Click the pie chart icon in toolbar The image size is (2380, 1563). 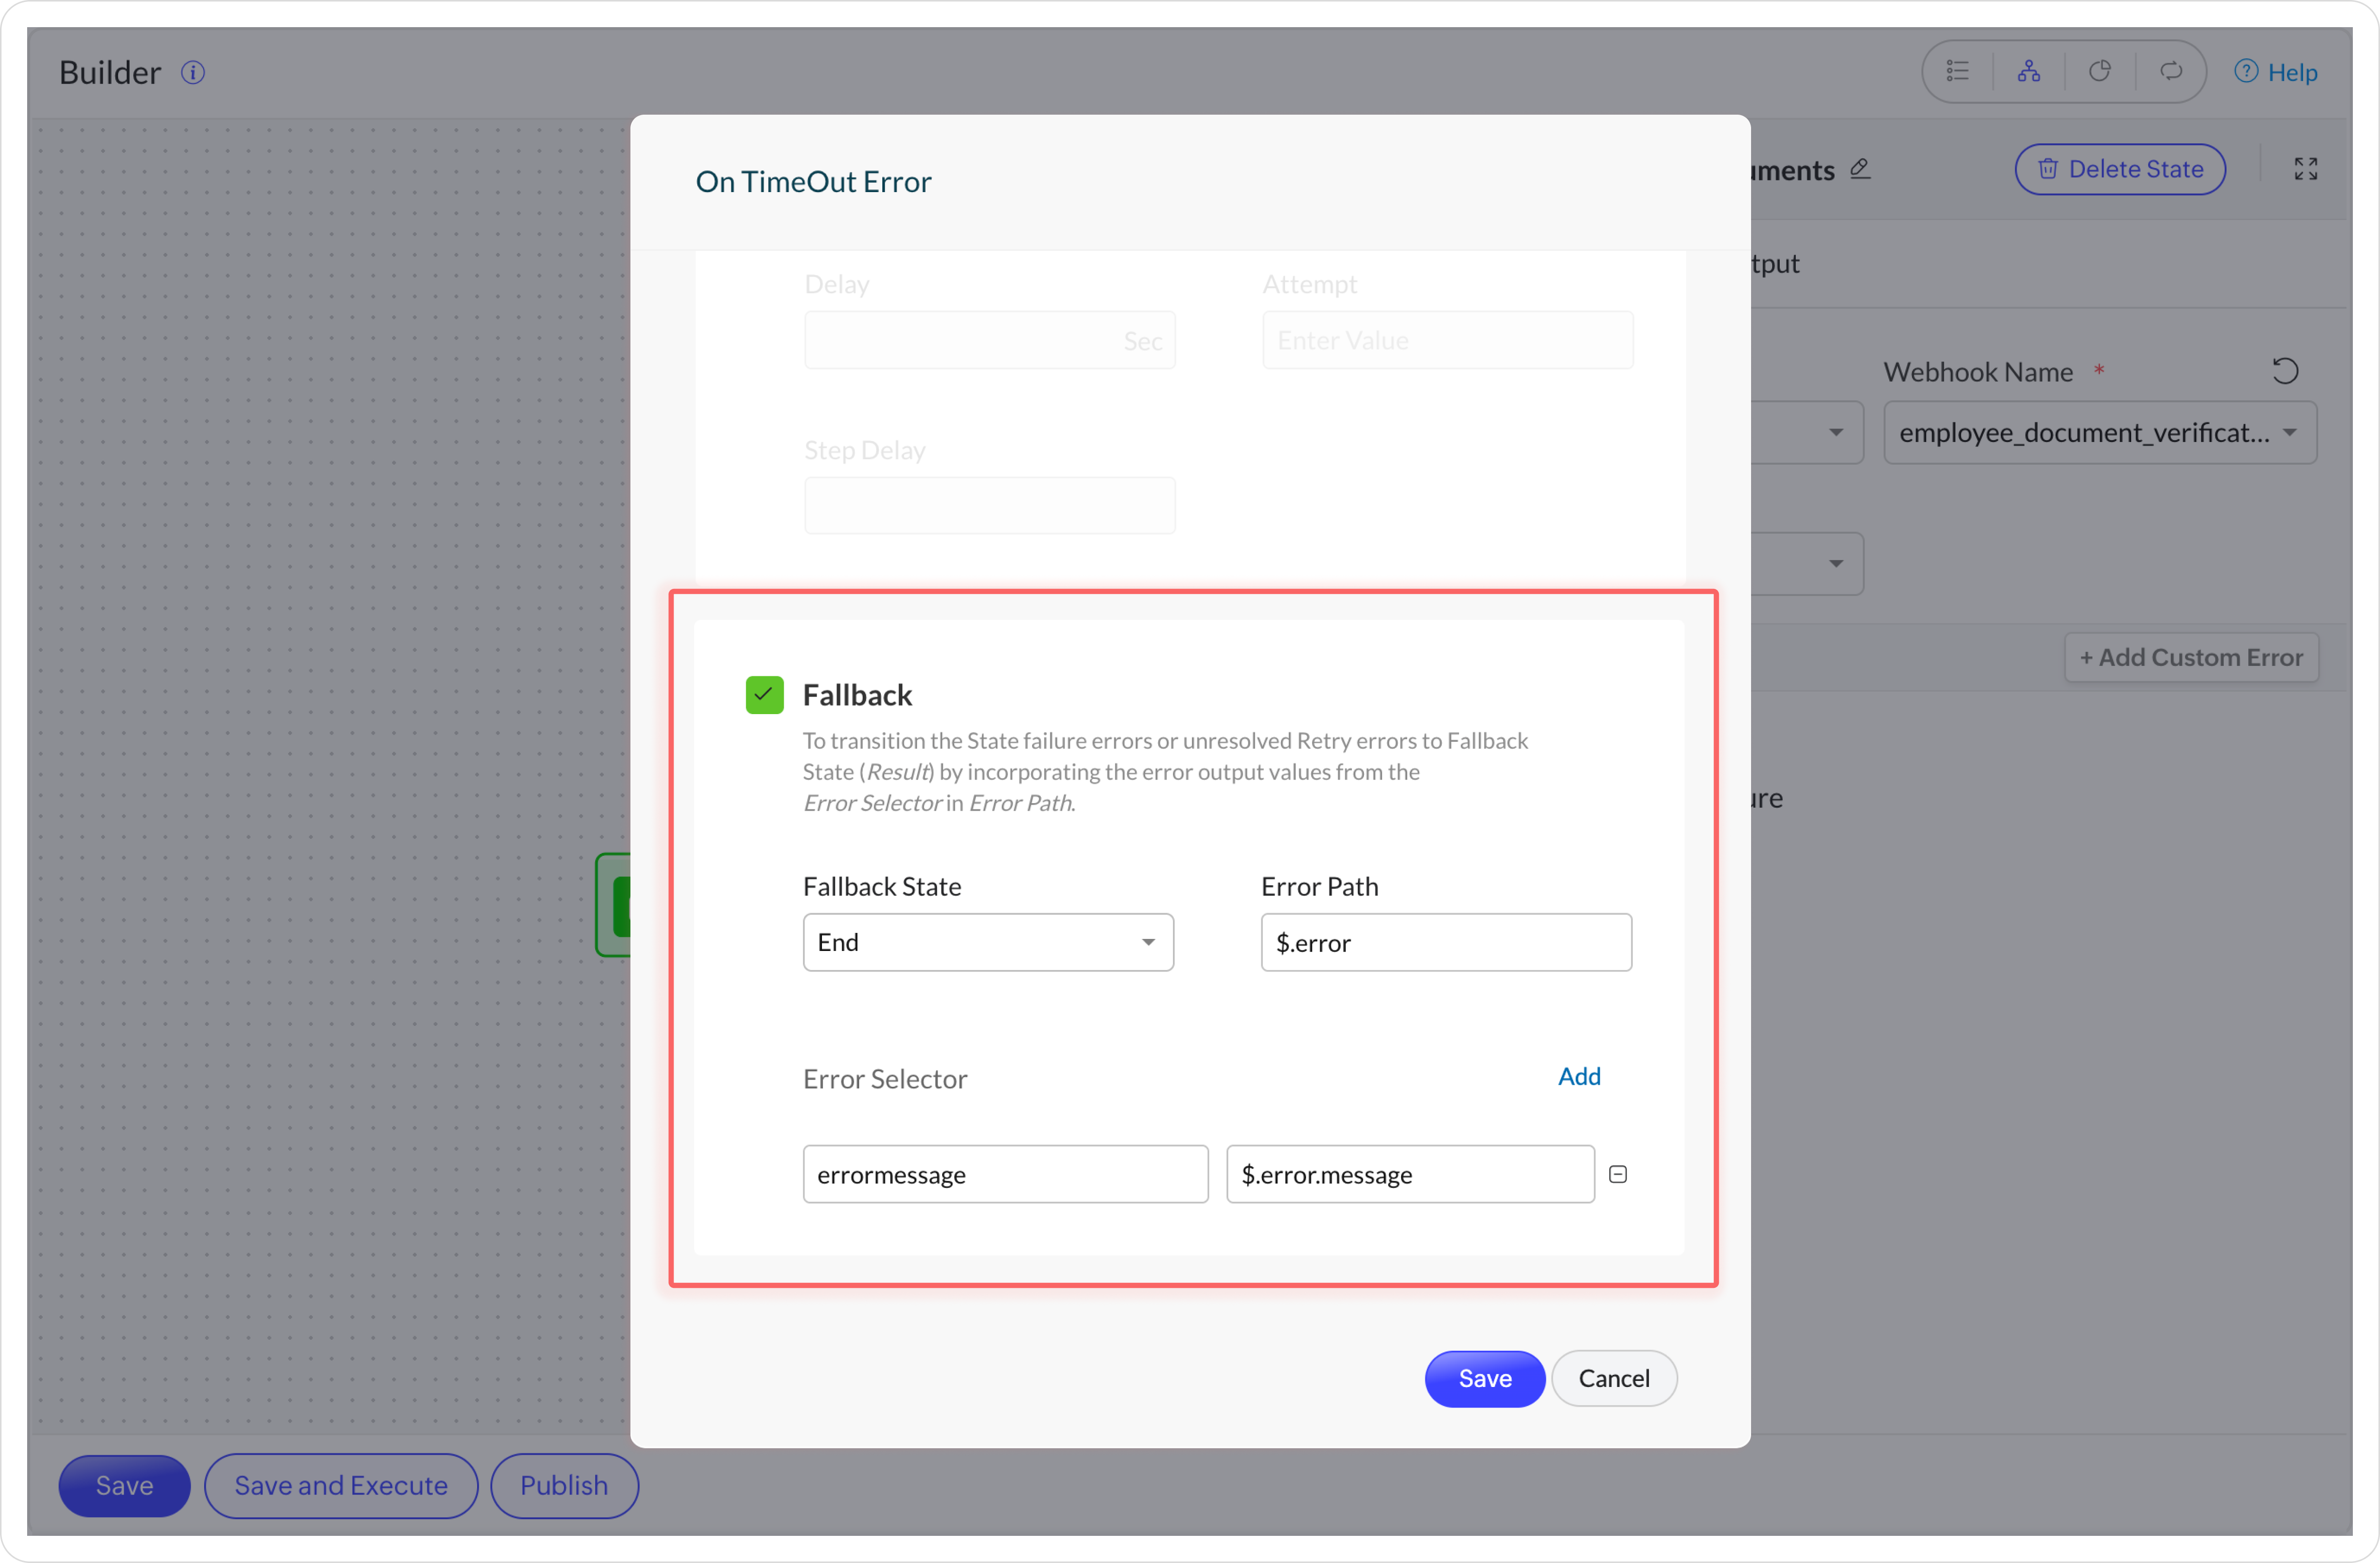[2099, 71]
